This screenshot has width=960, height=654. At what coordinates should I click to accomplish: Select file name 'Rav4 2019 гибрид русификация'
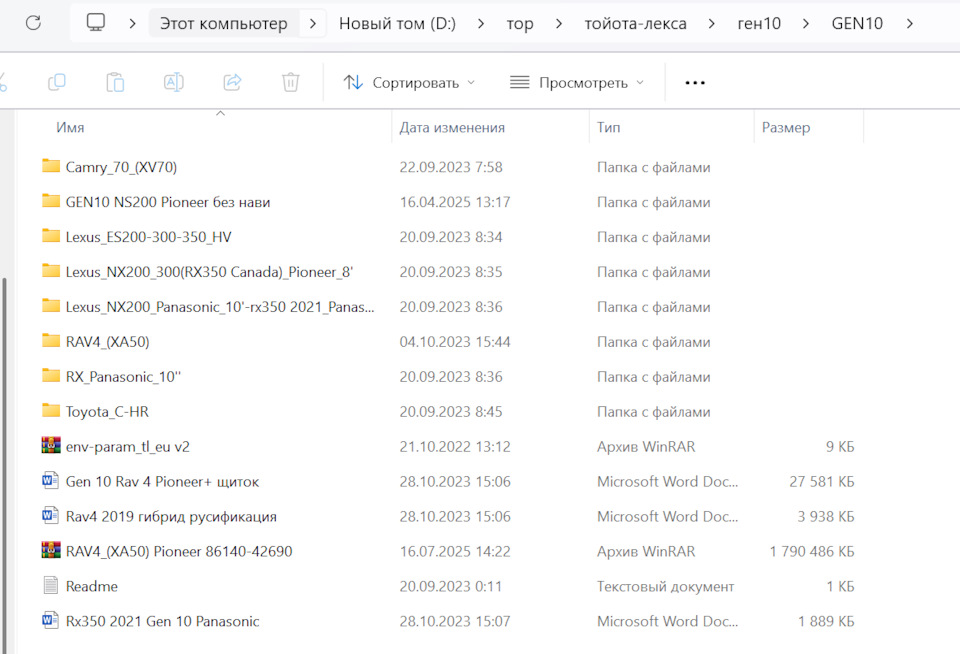[171, 516]
